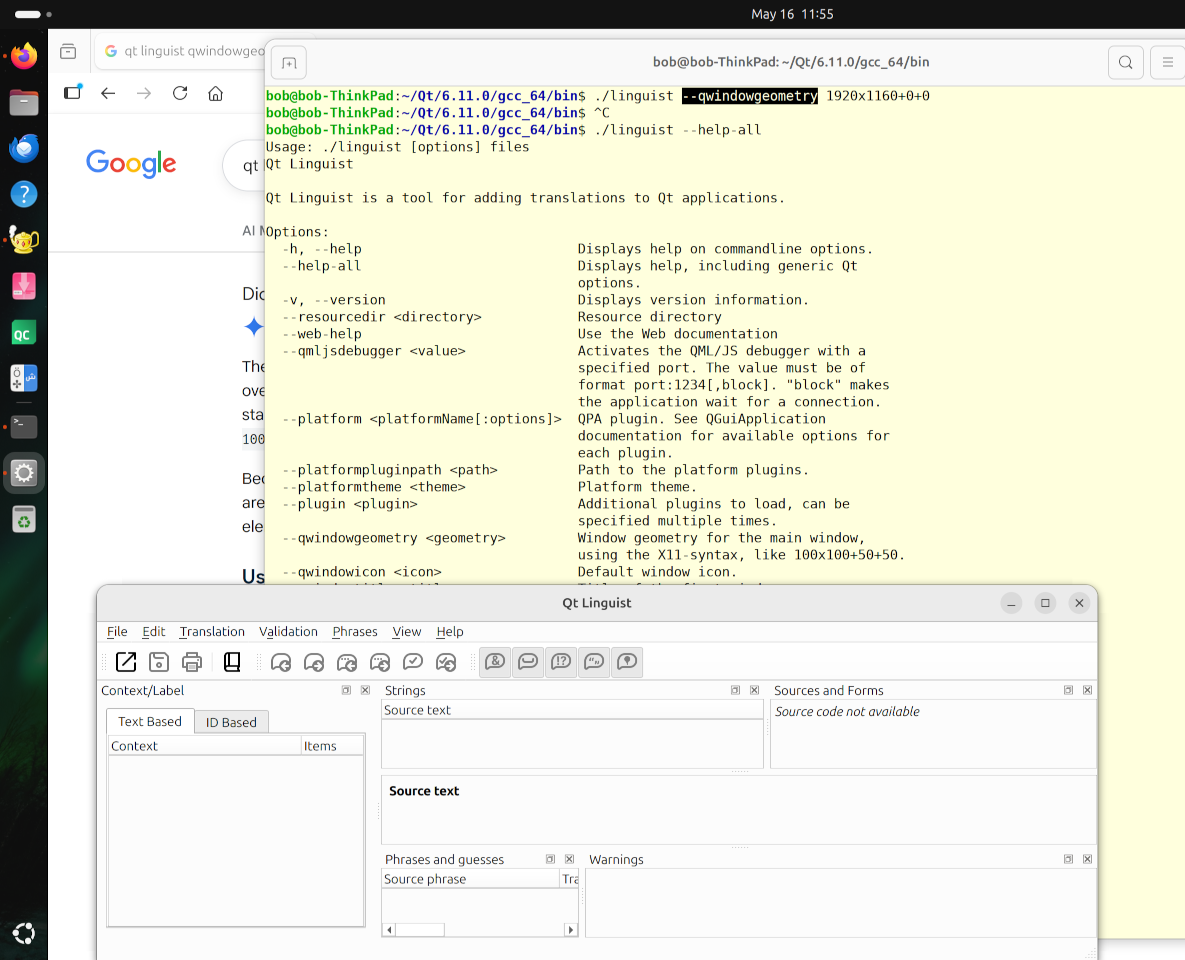Close the Context/Label dock panel
This screenshot has height=960, width=1185.
tap(365, 690)
